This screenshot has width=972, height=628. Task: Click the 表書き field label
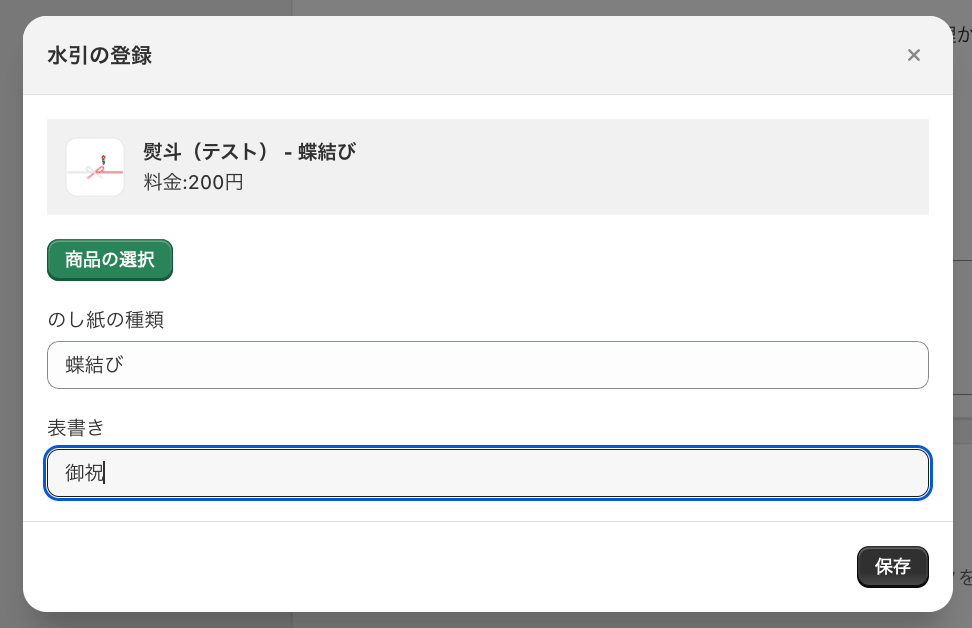click(76, 428)
